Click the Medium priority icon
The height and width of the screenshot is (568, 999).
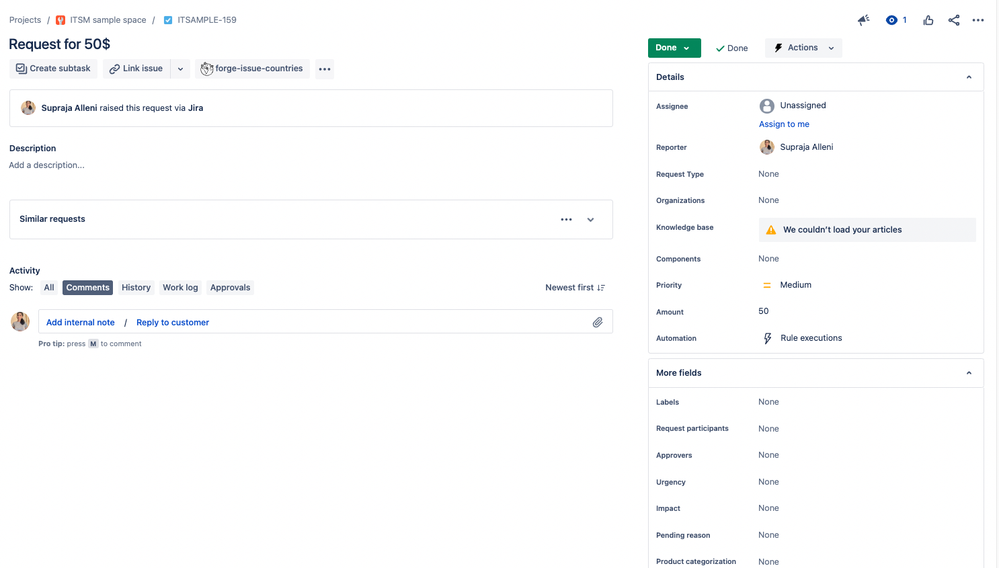coord(767,285)
